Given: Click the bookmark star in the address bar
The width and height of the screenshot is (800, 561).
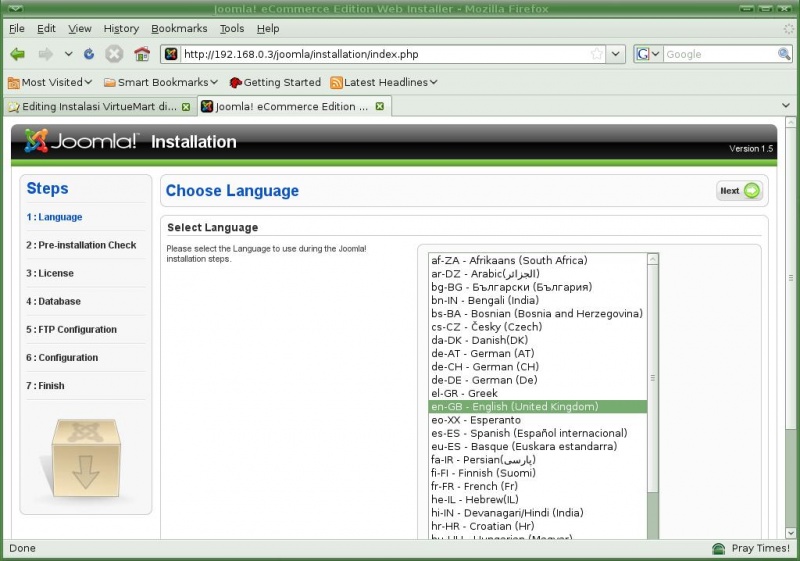Looking at the screenshot, I should (597, 54).
